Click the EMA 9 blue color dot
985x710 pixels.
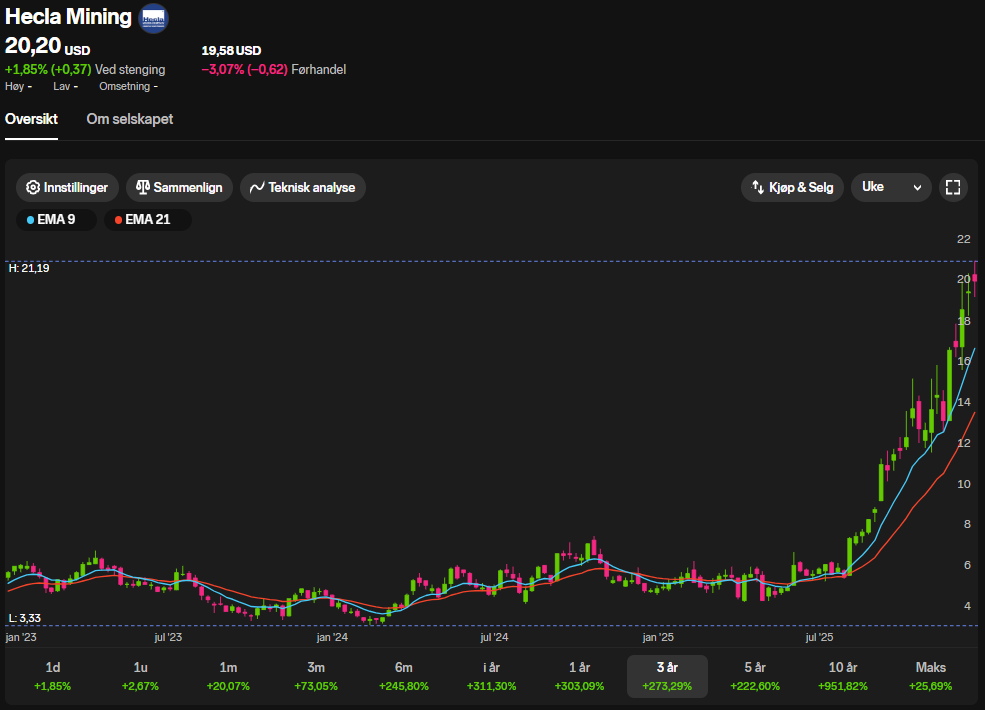31,220
